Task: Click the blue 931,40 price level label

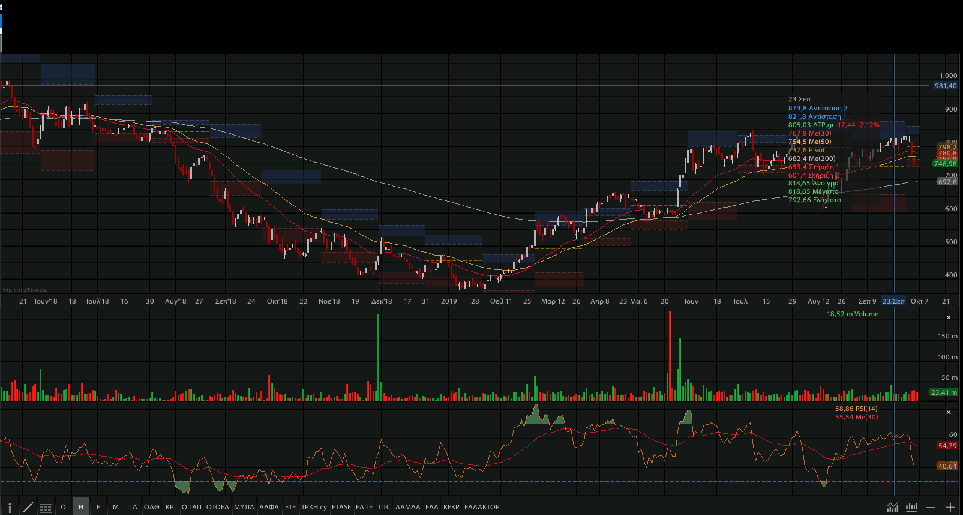Action: pyautogui.click(x=946, y=86)
